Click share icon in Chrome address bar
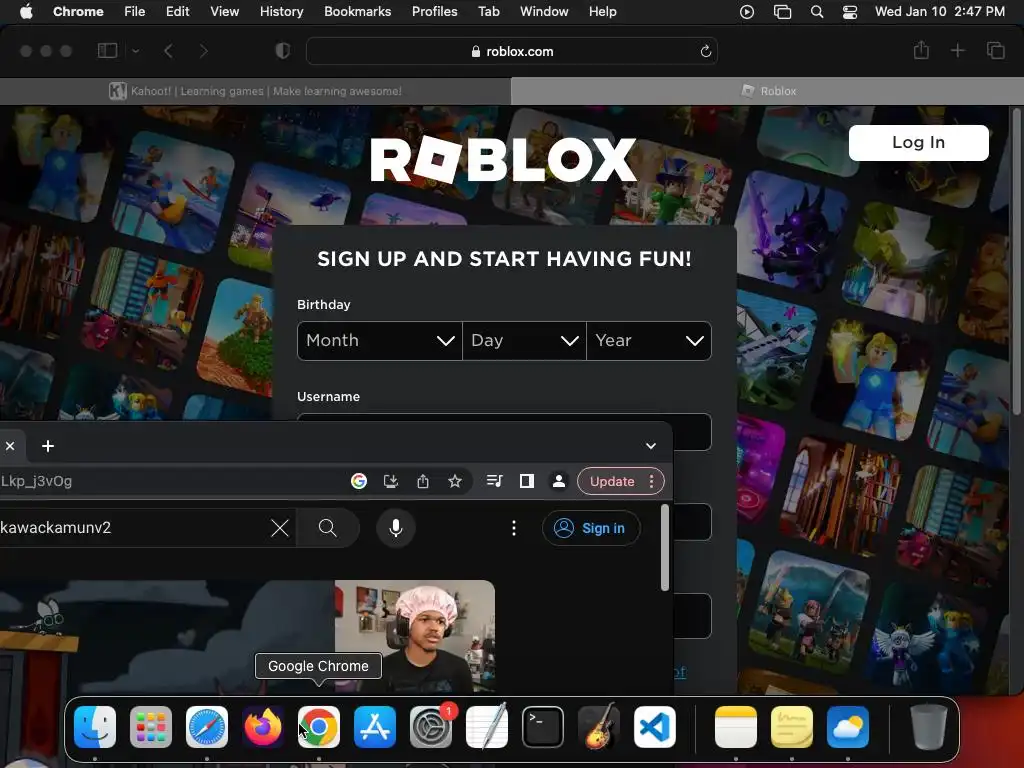 coord(423,481)
